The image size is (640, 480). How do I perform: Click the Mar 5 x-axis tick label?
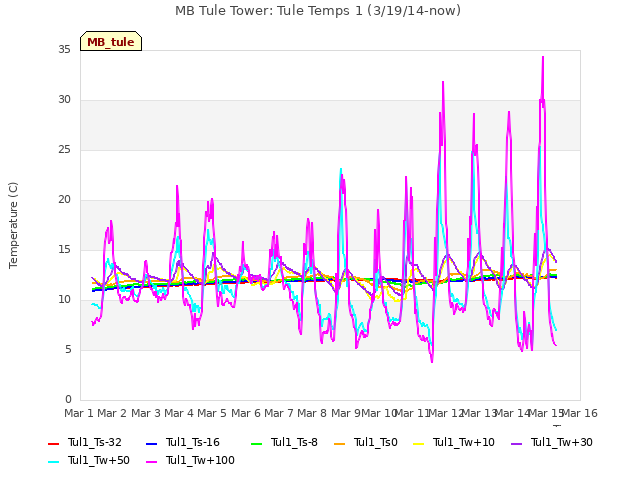[x=212, y=413]
